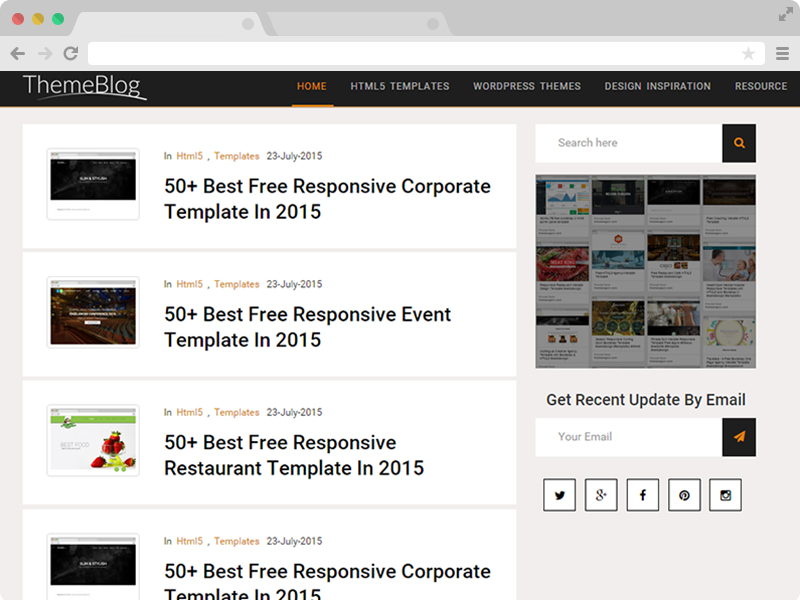
Task: Click the browser back arrow
Action: point(17,54)
